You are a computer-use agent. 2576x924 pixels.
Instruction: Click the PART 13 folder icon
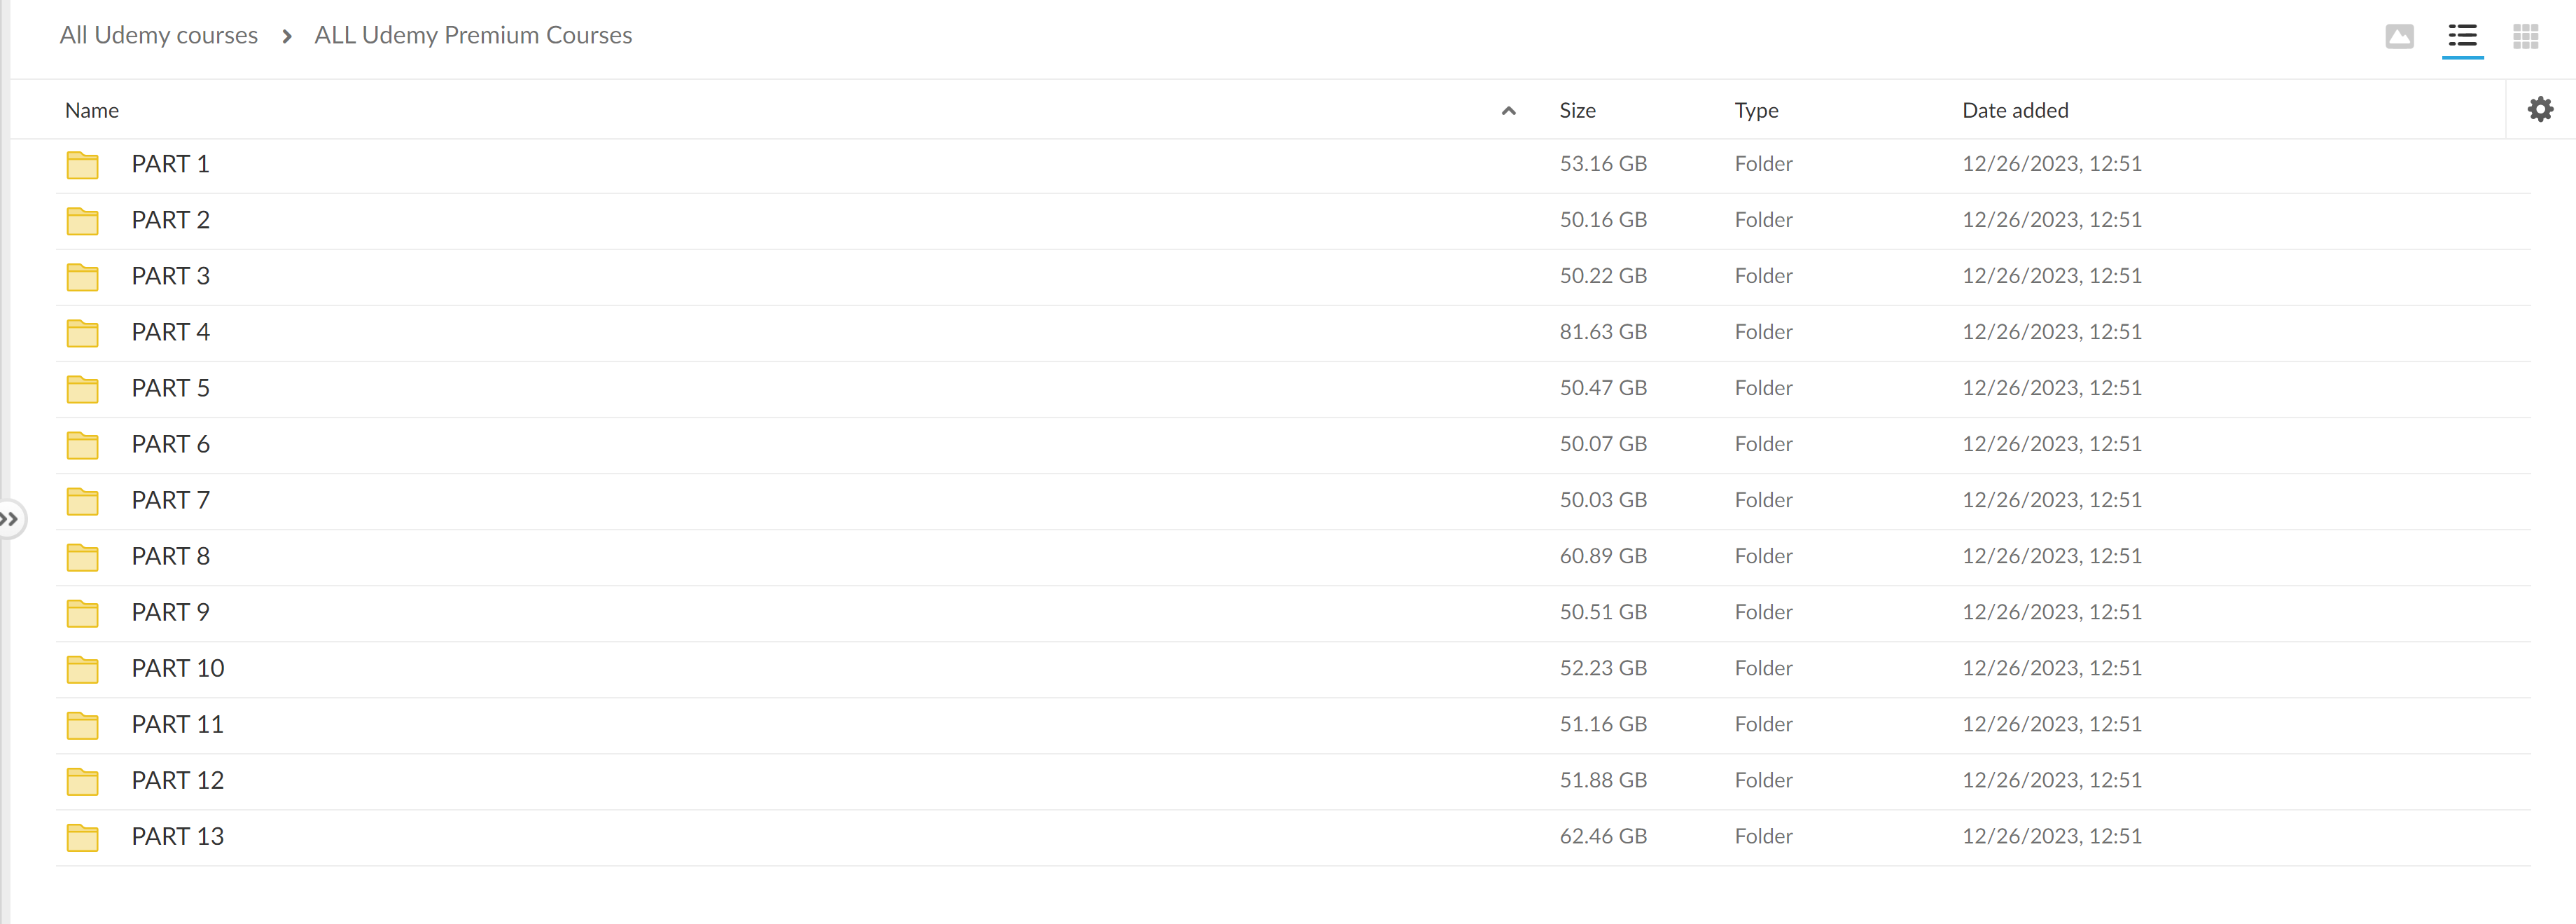point(82,837)
